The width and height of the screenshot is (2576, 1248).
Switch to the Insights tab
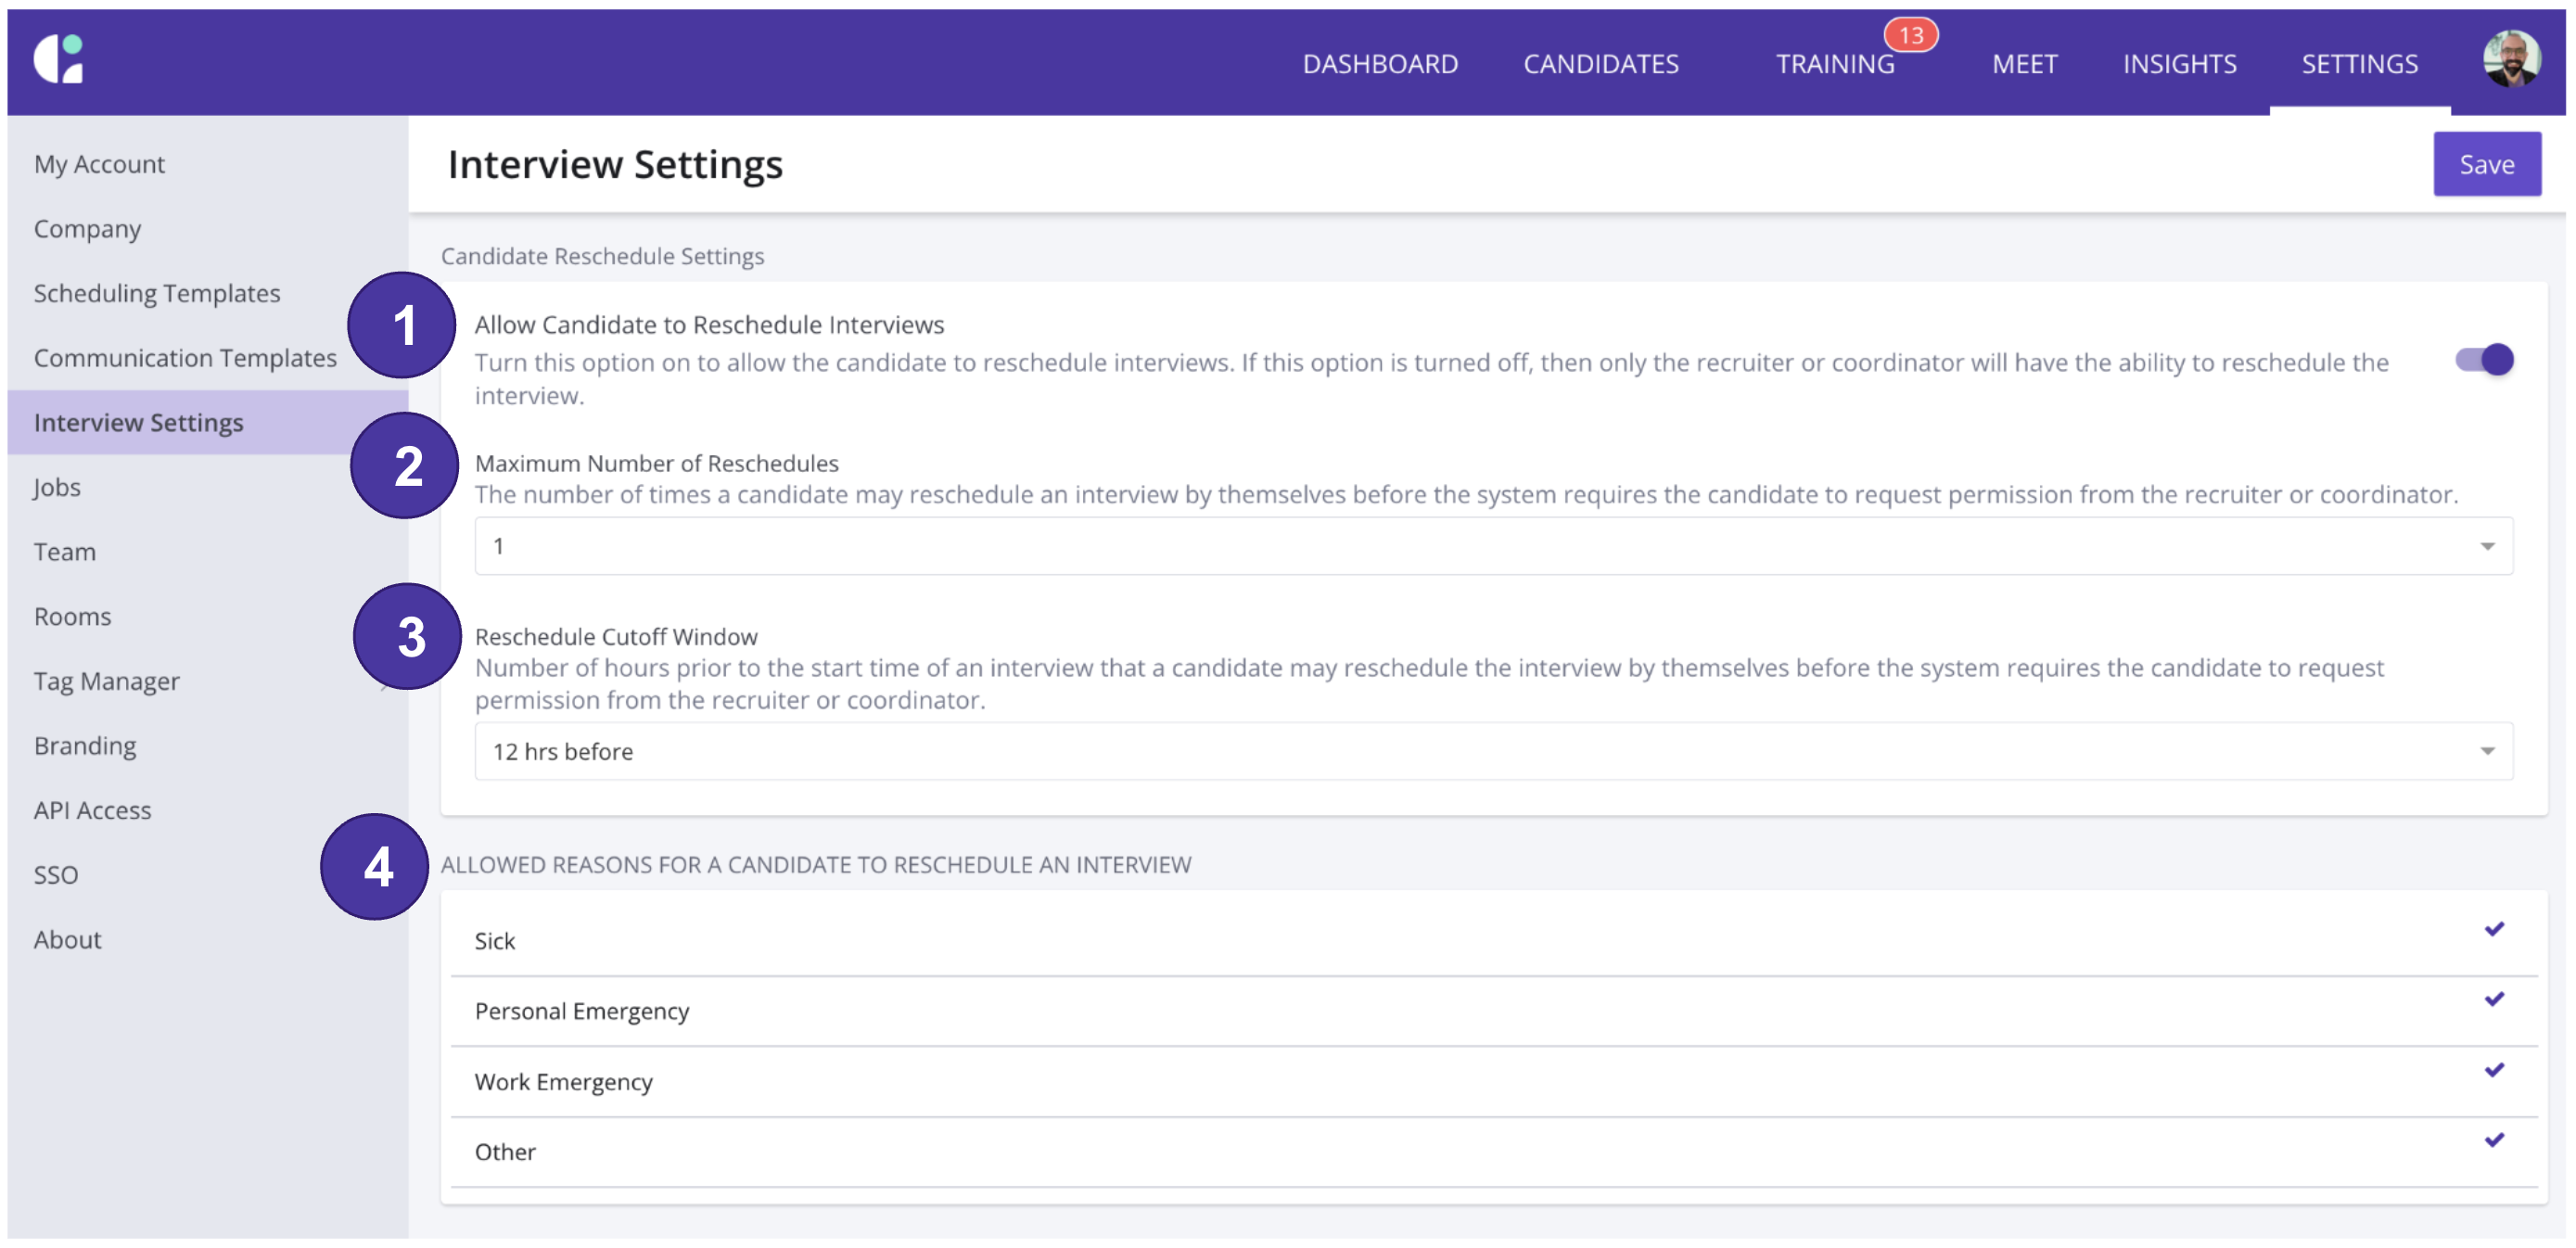coord(2179,64)
